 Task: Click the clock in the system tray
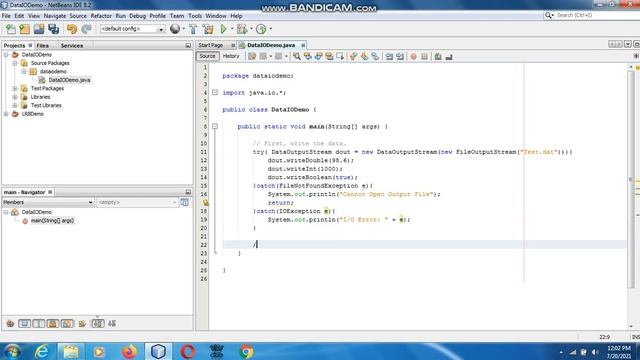619,352
